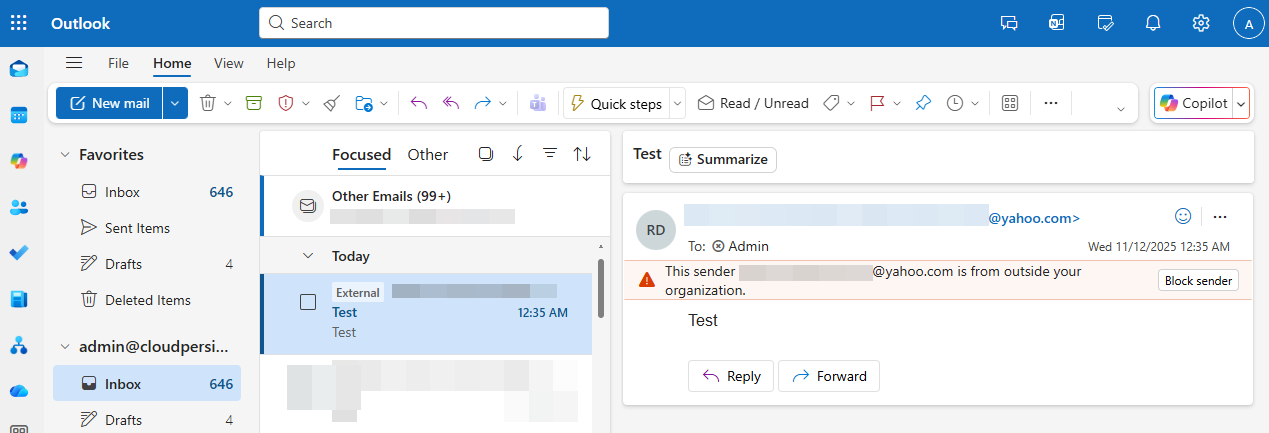Open notifications via the bell icon
Viewport: 1269px width, 433px height.
tap(1153, 23)
